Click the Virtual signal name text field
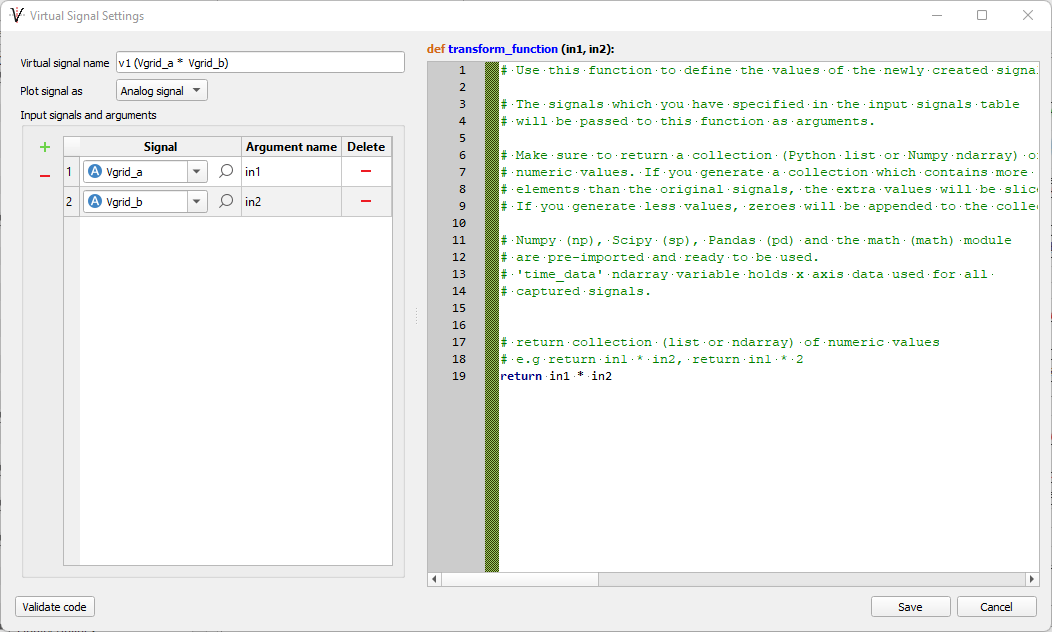This screenshot has height=632, width=1052. click(x=260, y=62)
